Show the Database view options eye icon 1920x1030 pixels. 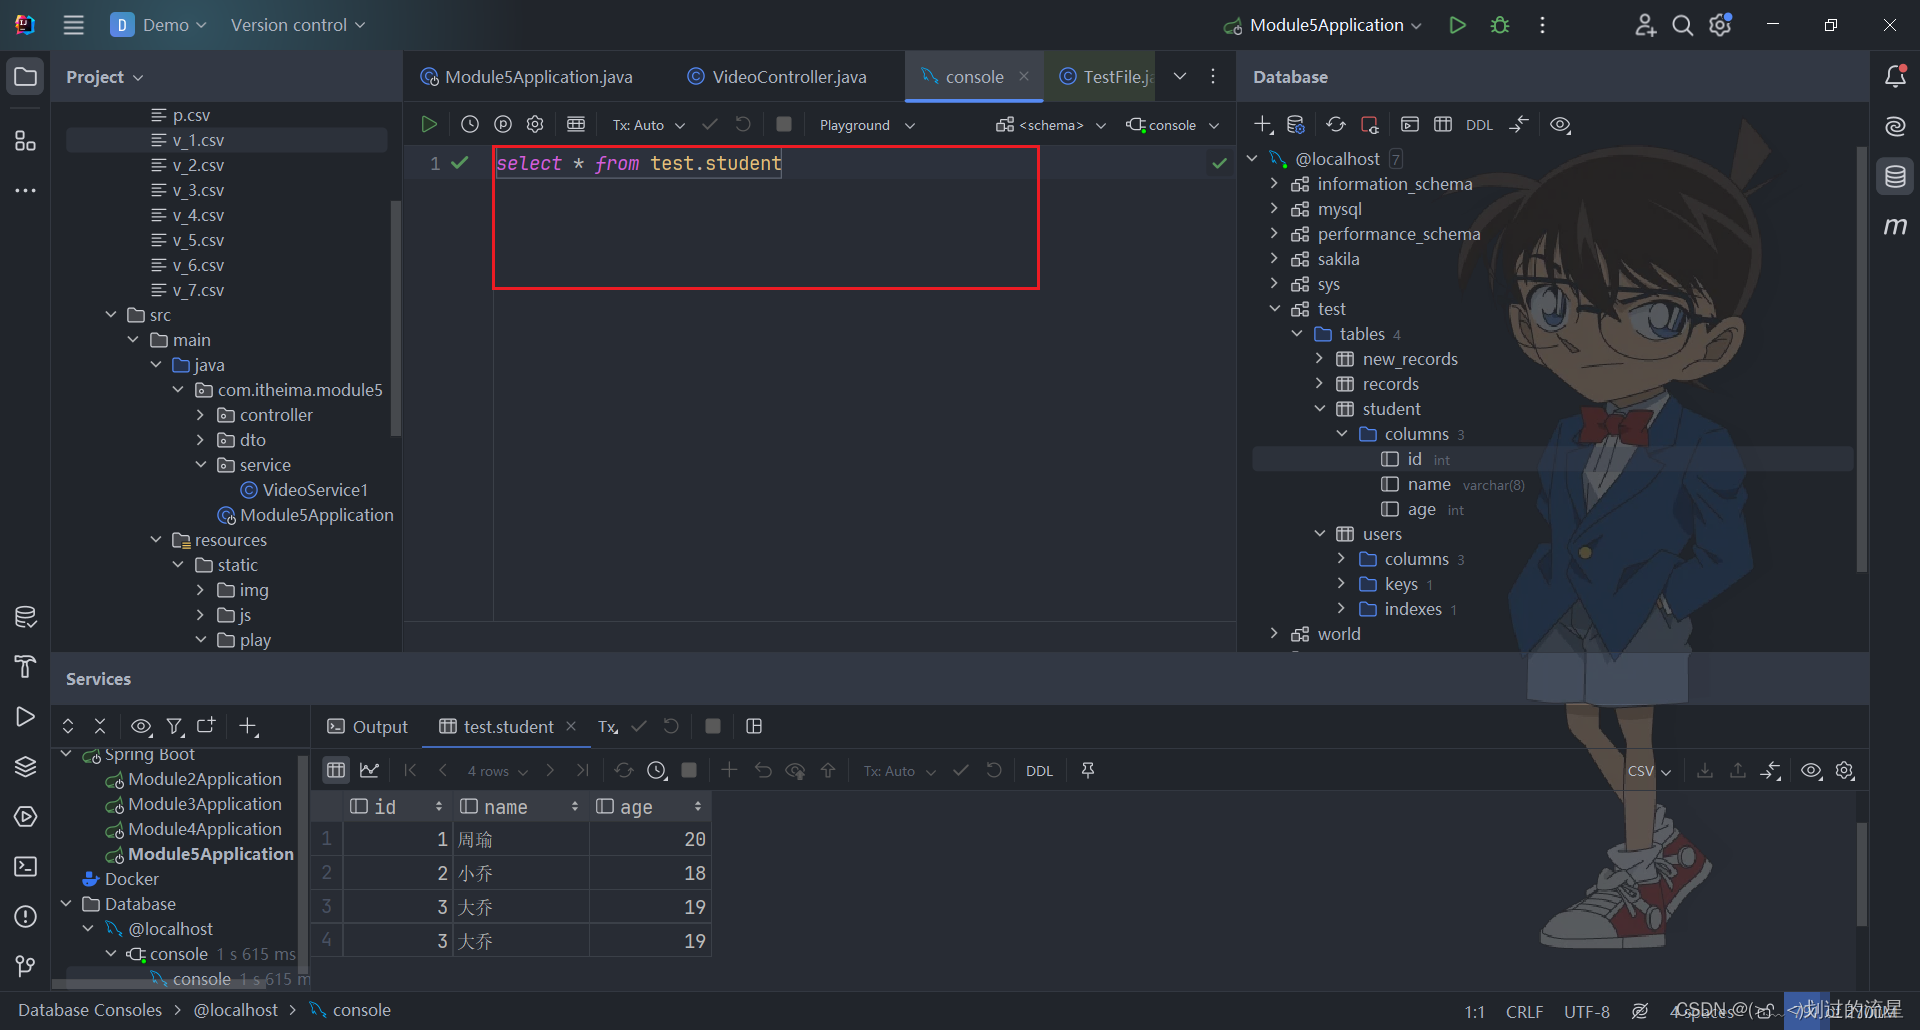pos(1560,124)
